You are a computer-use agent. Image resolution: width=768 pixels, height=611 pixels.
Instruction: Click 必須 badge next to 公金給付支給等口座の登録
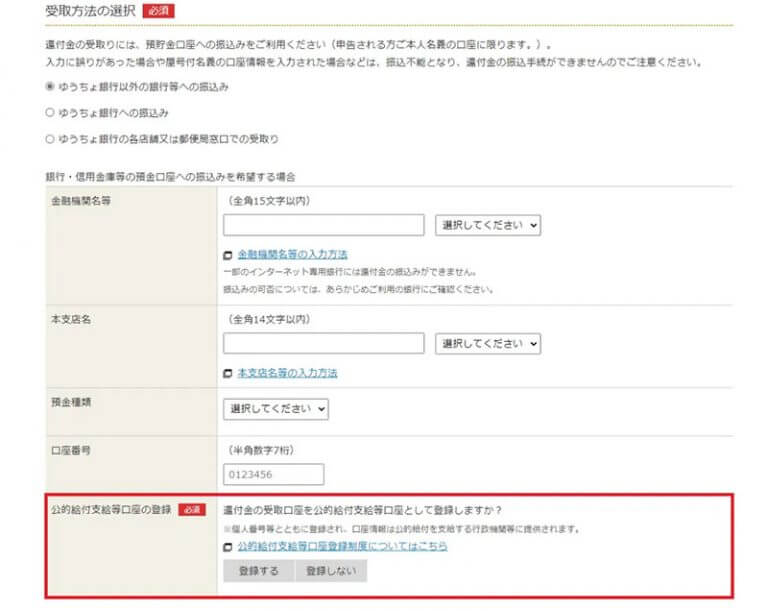[x=192, y=510]
